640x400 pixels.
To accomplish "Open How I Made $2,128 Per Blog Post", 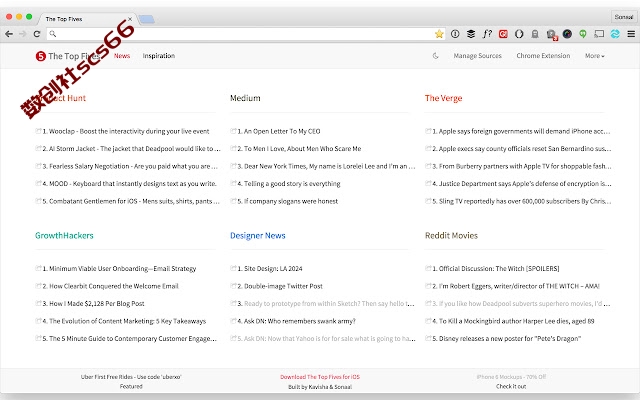I will 93,304.
